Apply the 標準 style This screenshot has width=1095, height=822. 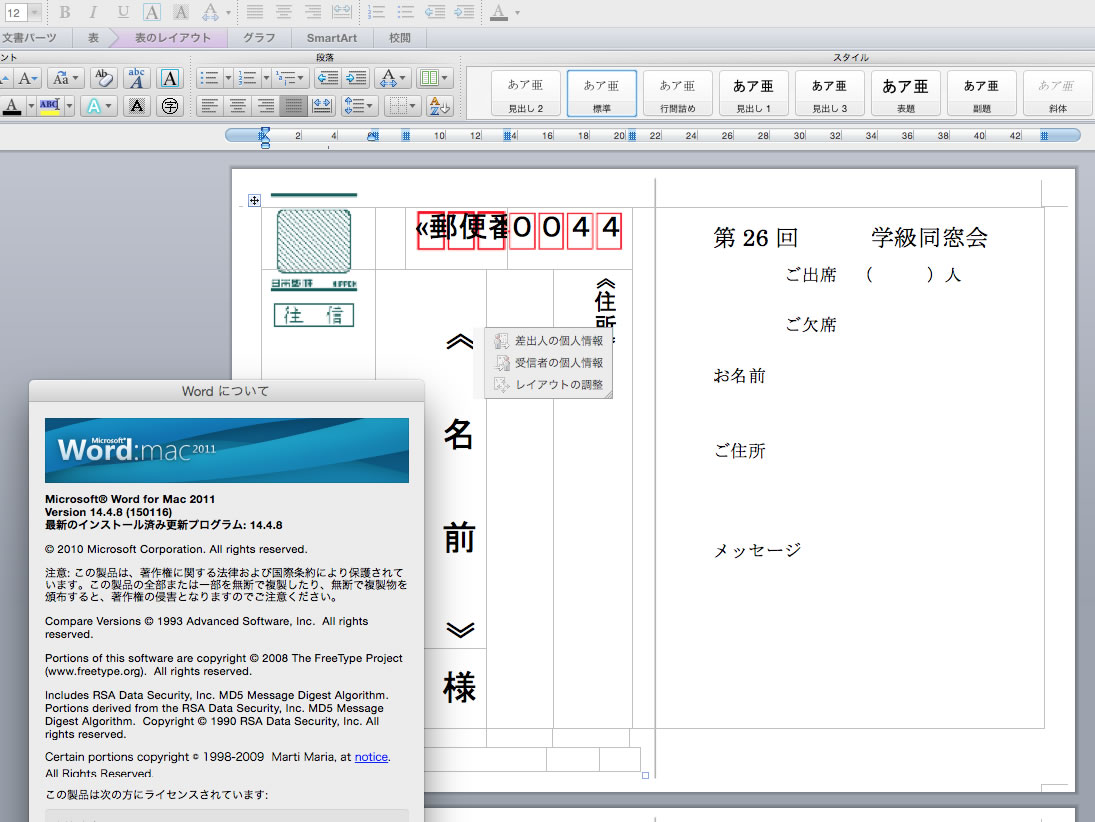[601, 93]
